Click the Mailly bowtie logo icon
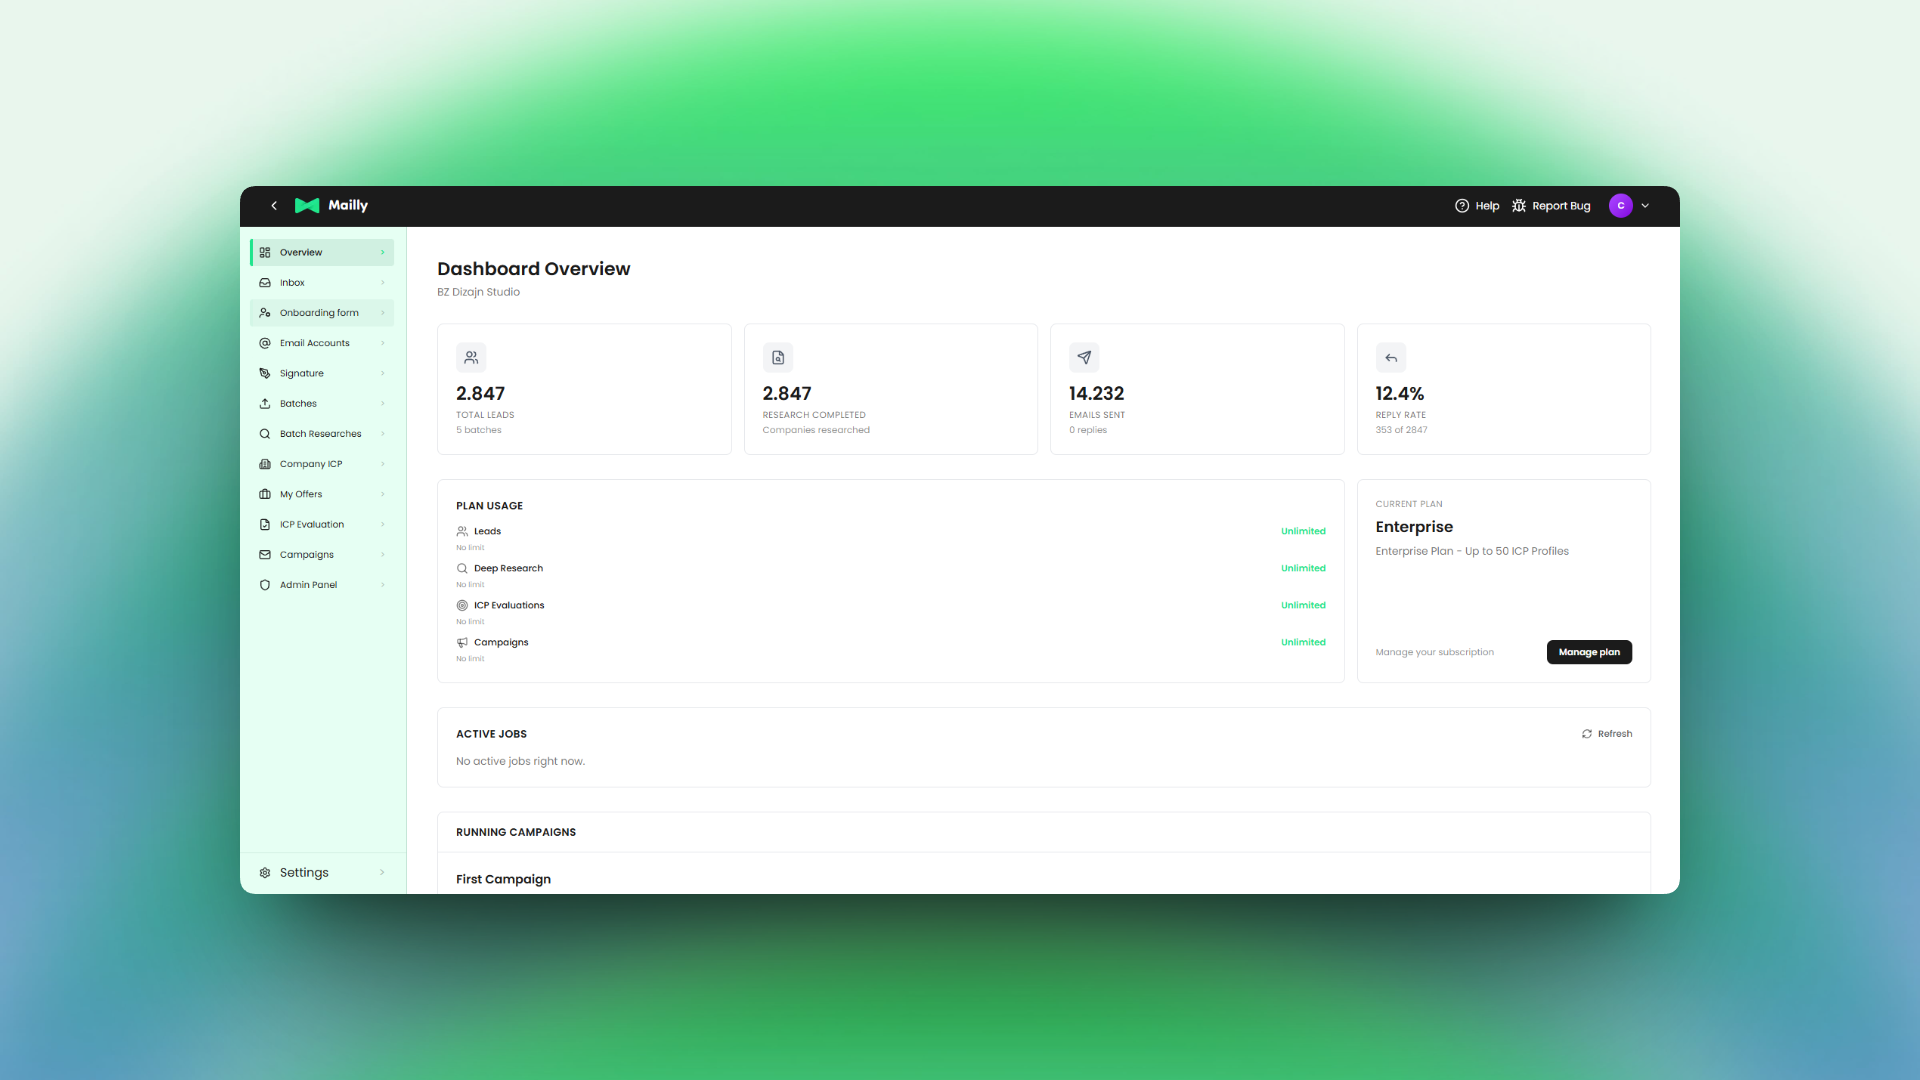Viewport: 1920px width, 1080px height. point(307,206)
